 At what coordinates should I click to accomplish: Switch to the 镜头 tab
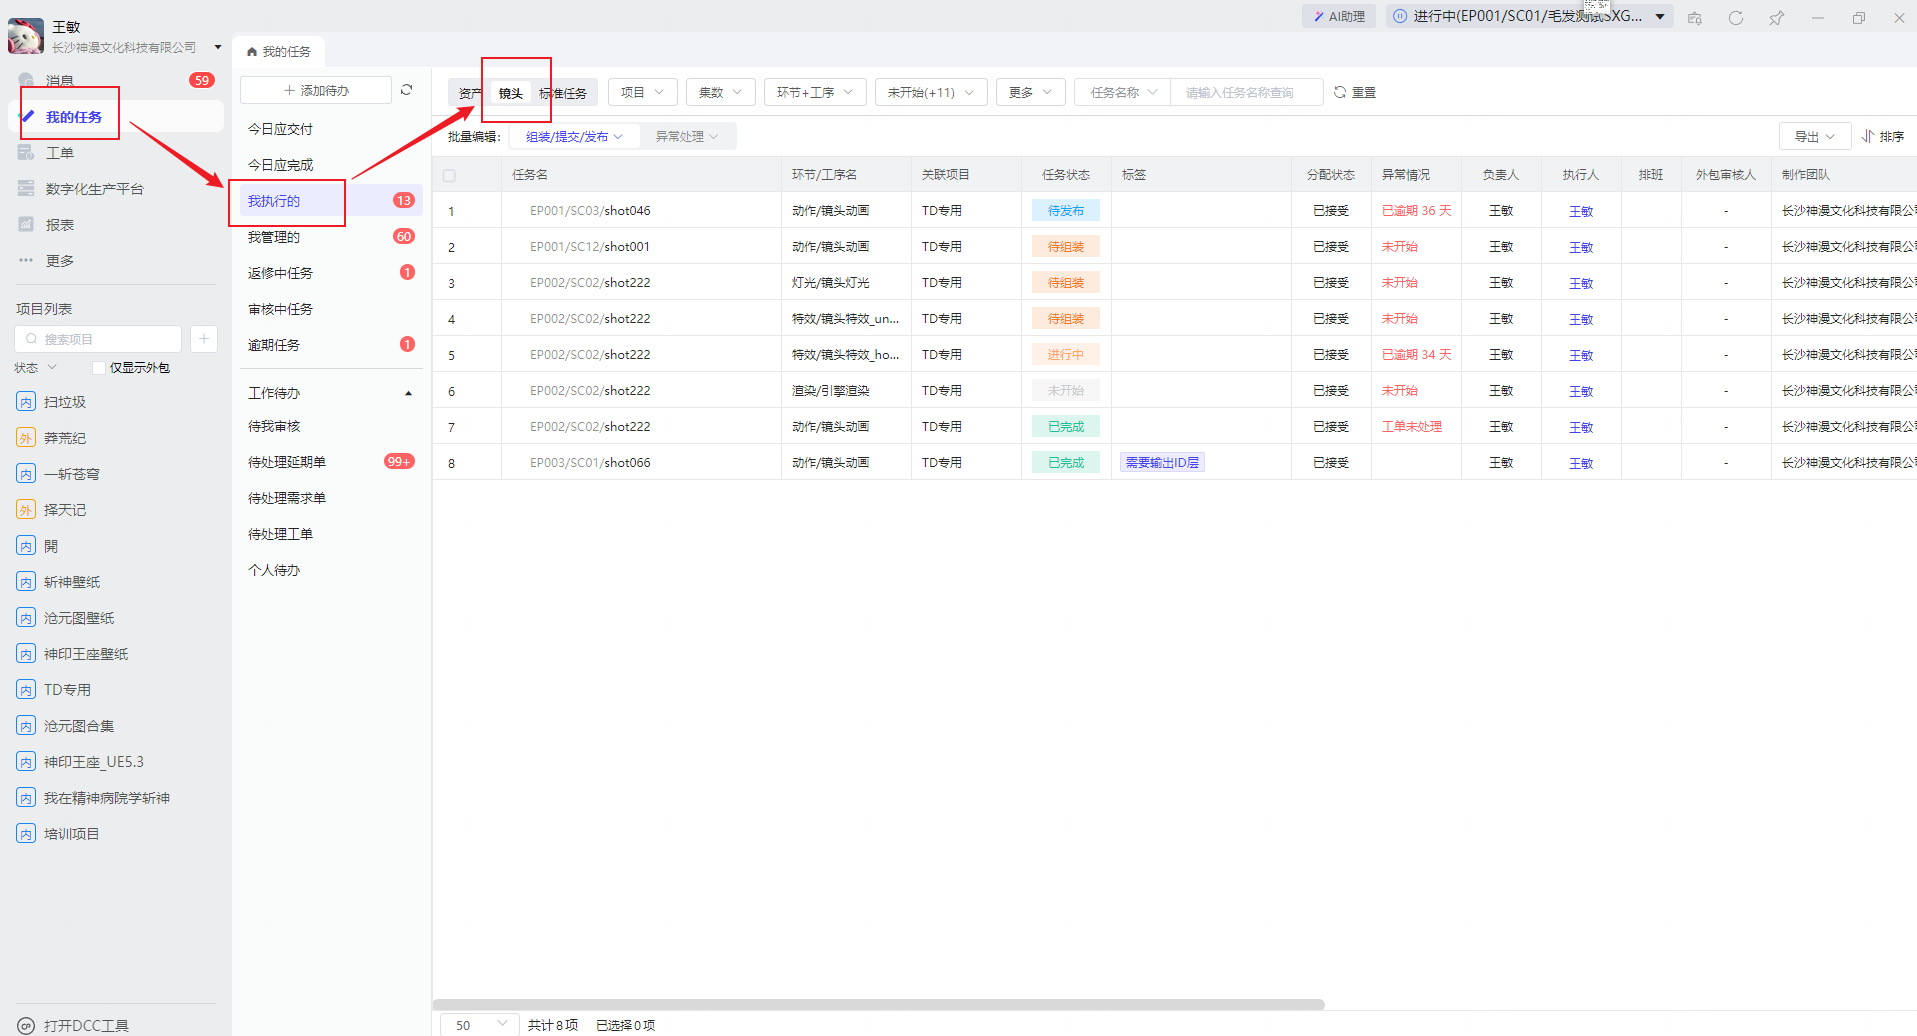511,93
